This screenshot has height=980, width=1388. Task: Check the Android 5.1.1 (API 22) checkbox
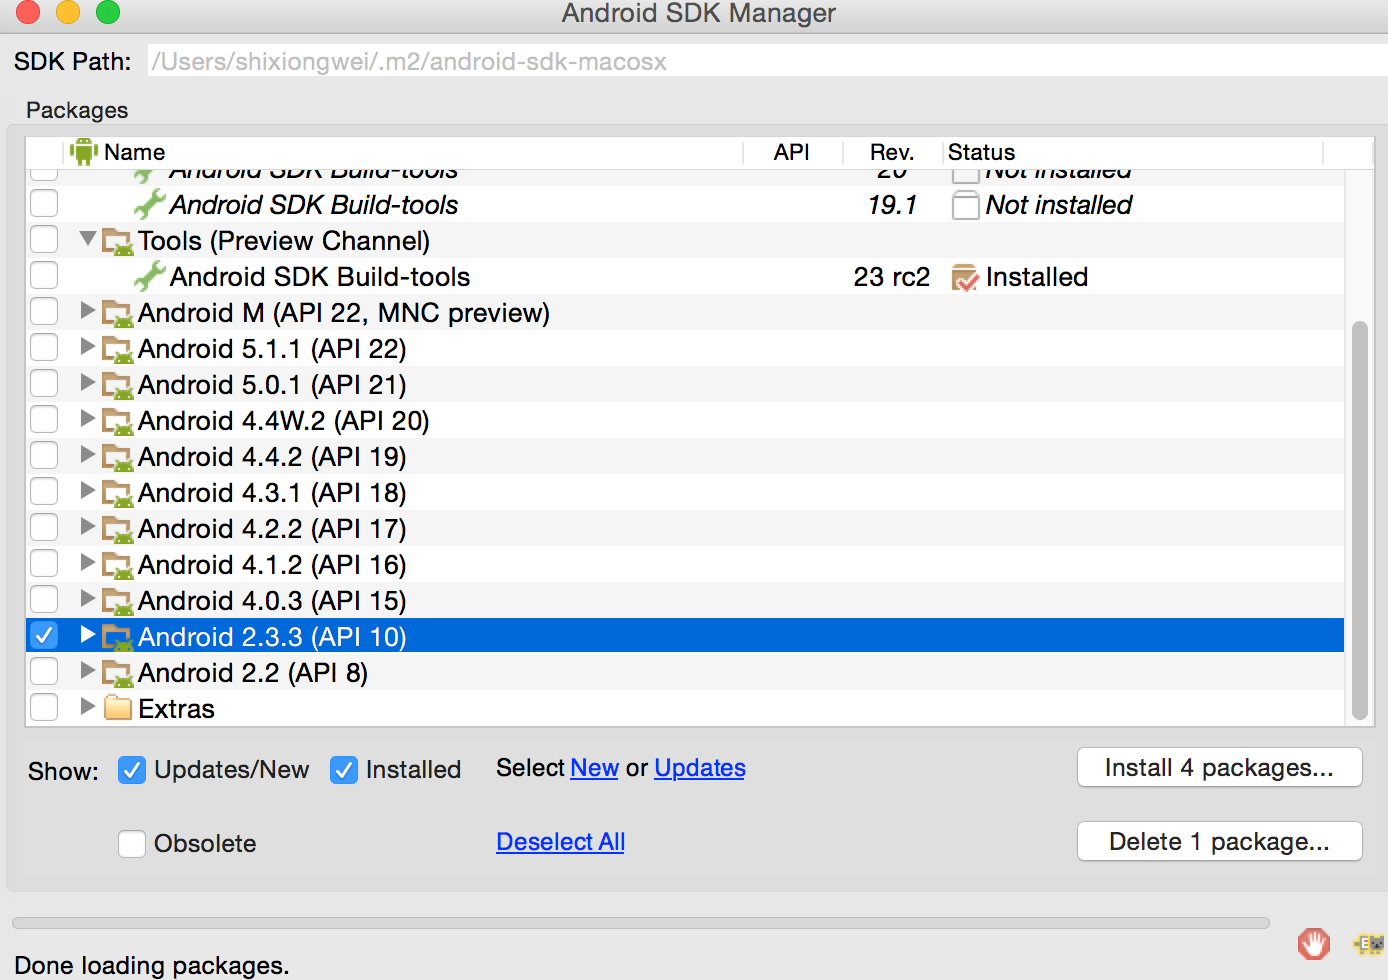click(44, 347)
